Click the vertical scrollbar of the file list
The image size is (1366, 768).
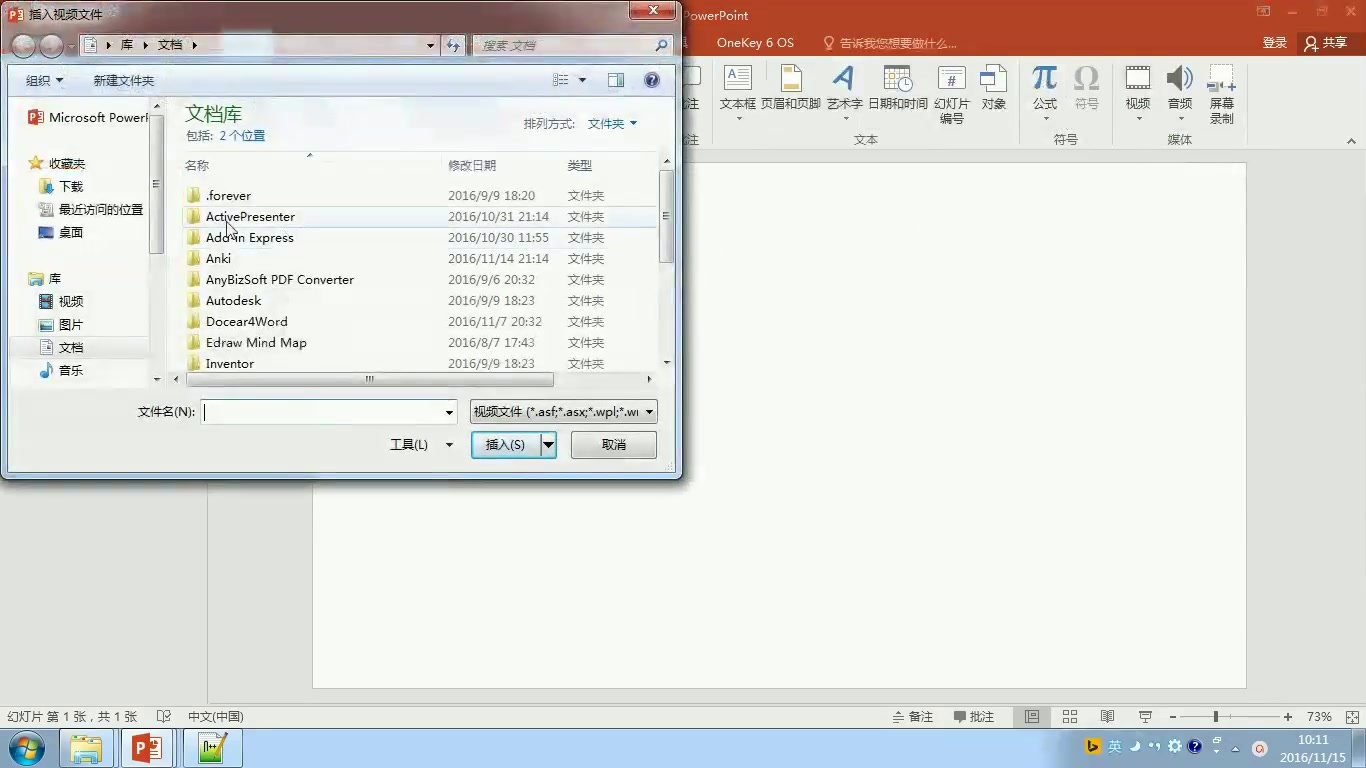[667, 216]
